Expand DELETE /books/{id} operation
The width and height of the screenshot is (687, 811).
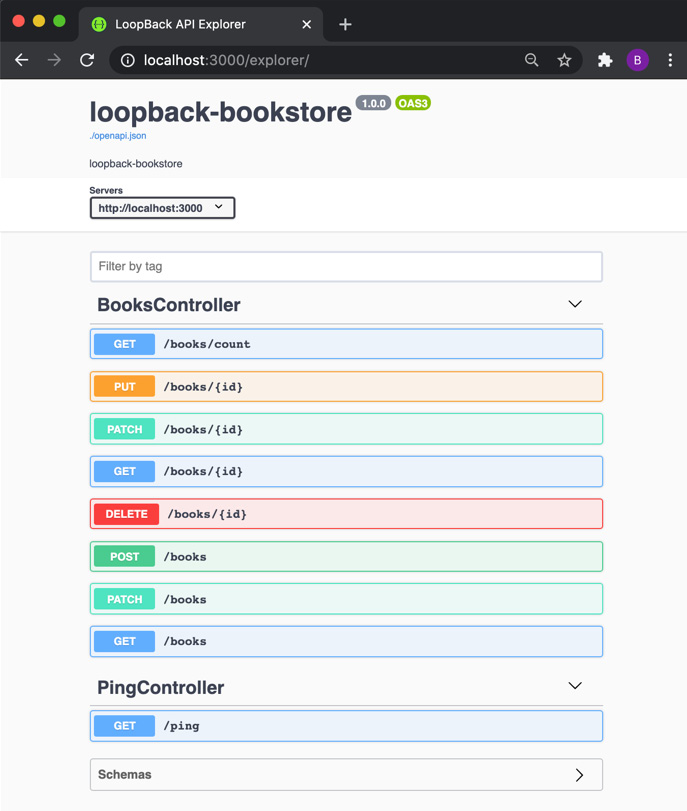point(346,514)
